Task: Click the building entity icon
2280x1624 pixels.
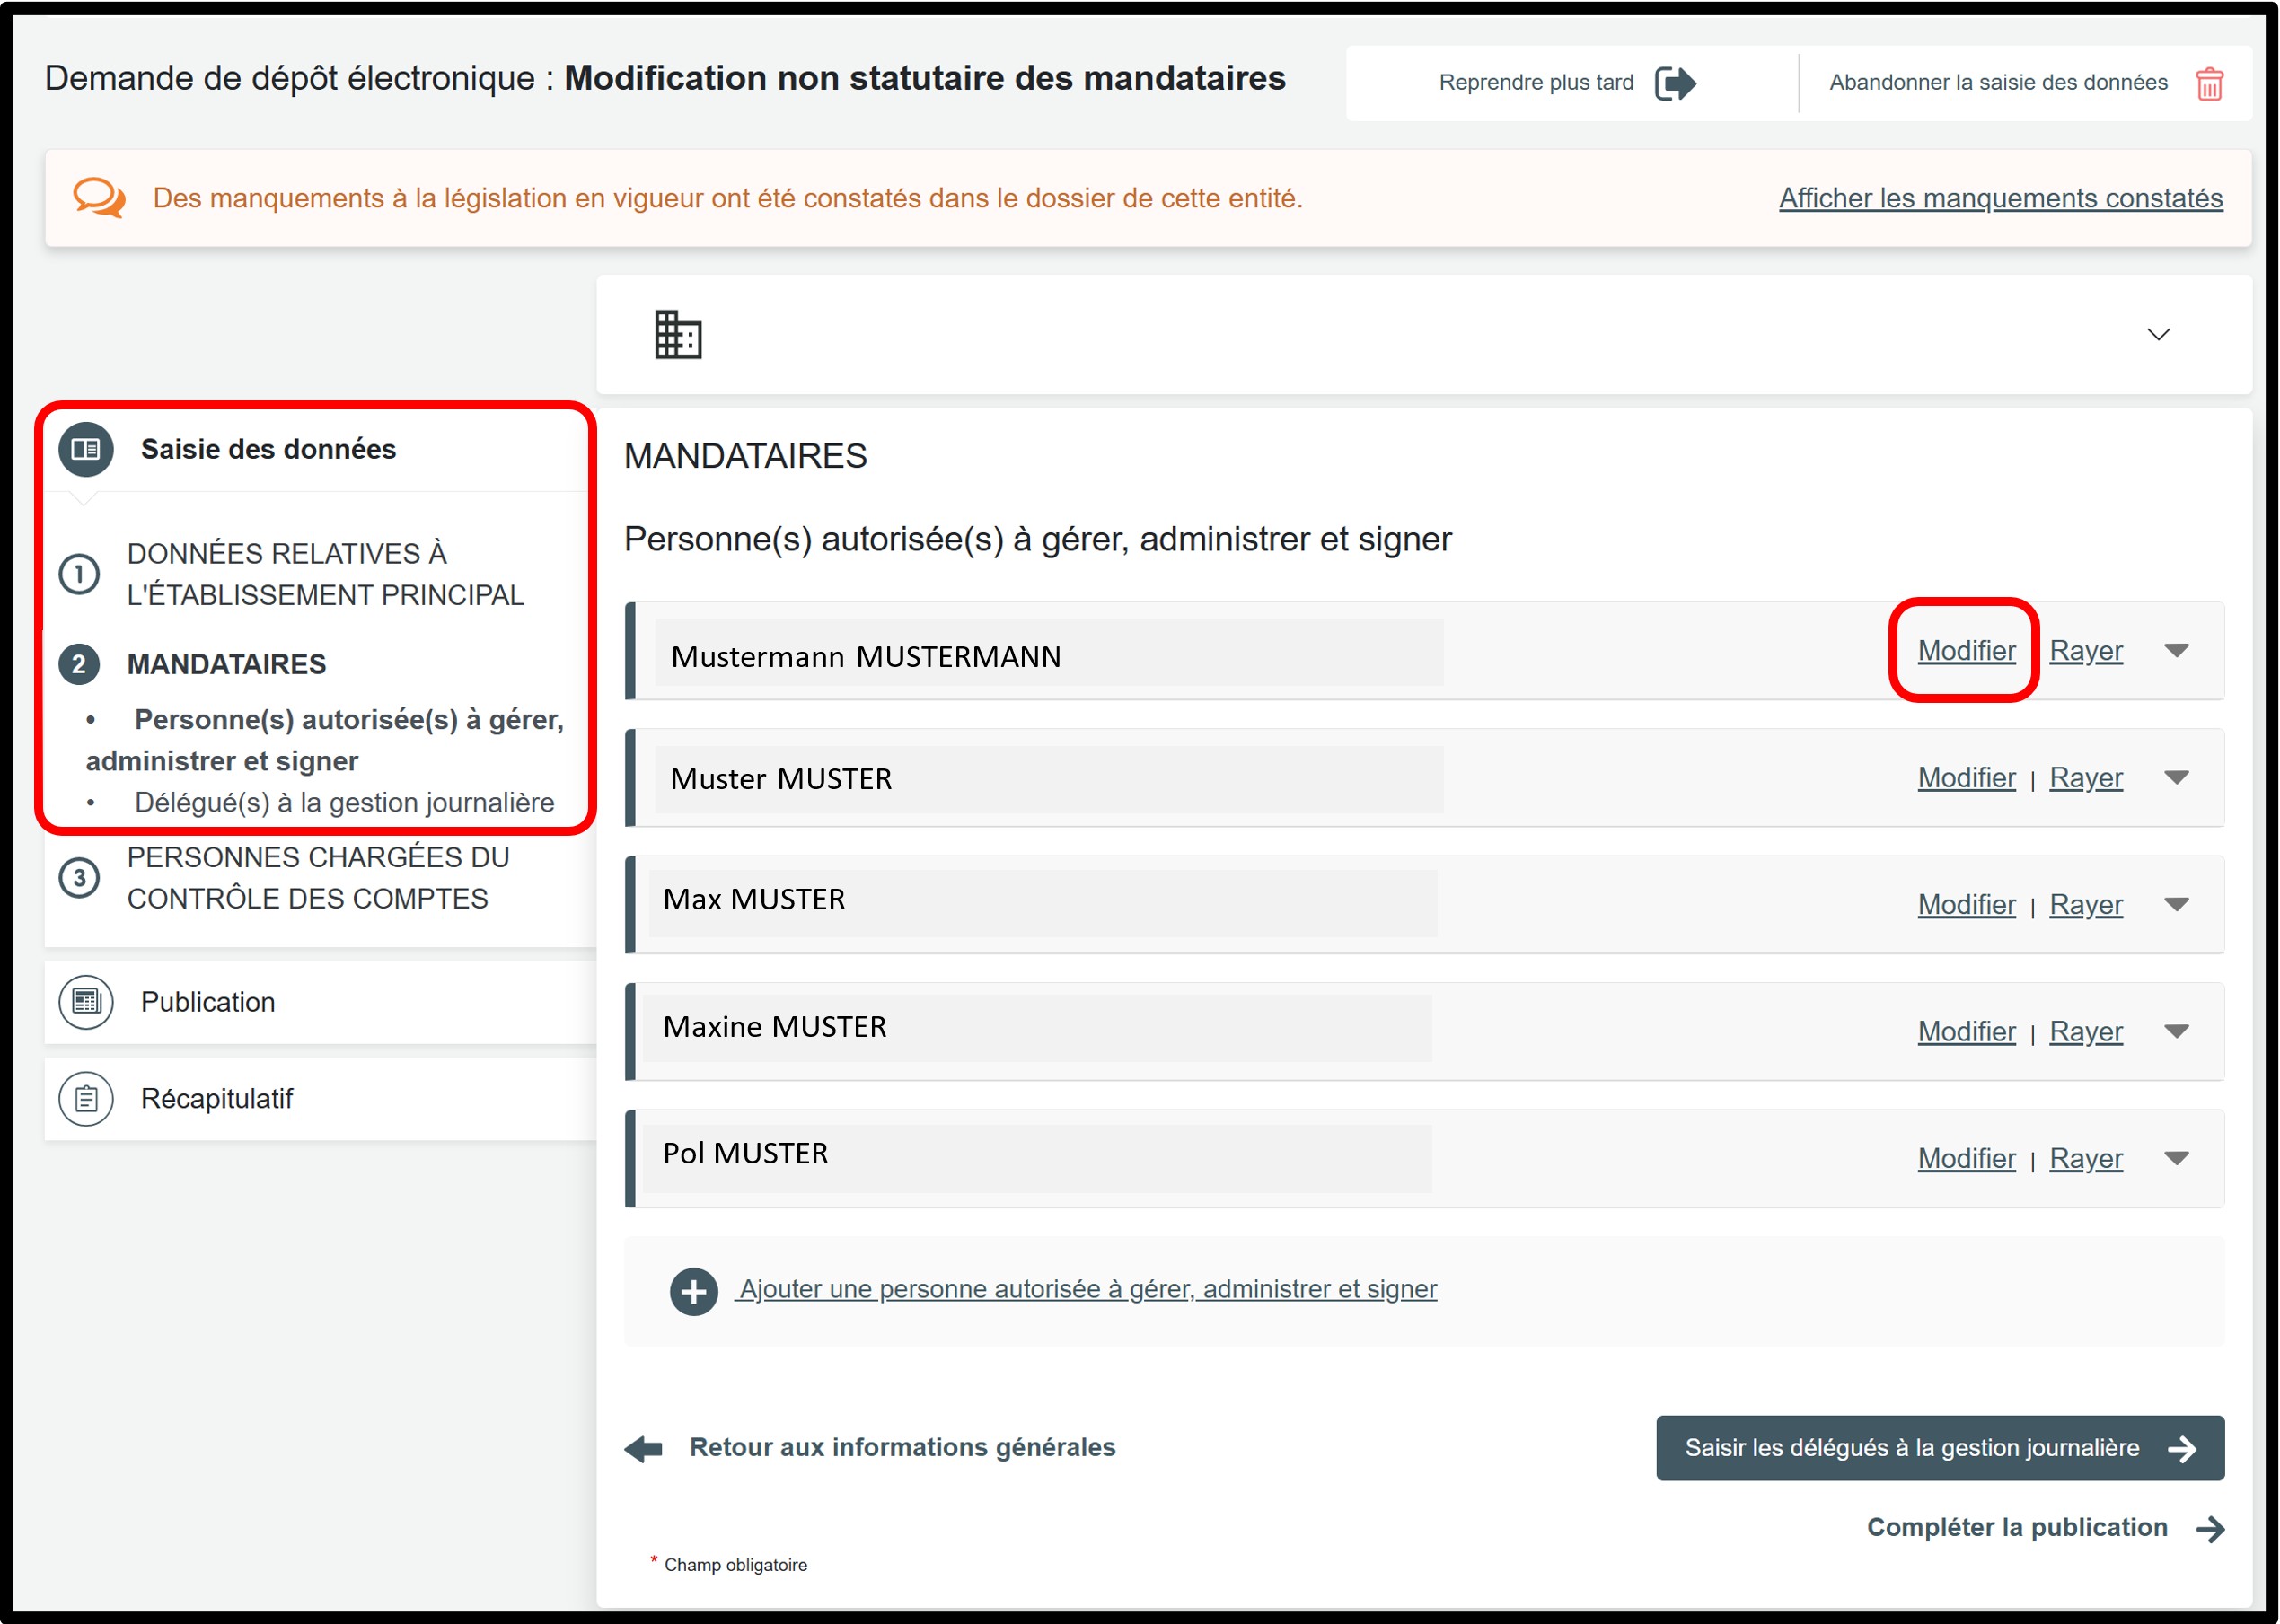Action: [678, 334]
